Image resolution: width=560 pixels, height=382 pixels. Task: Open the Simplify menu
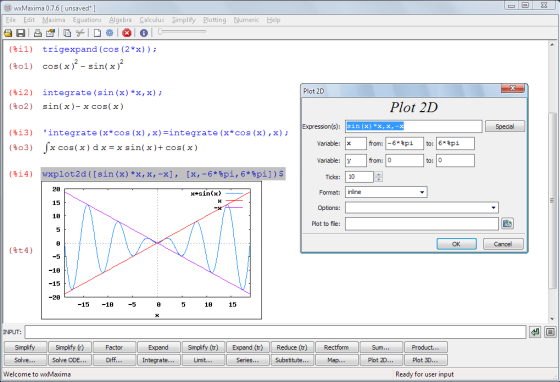point(184,20)
